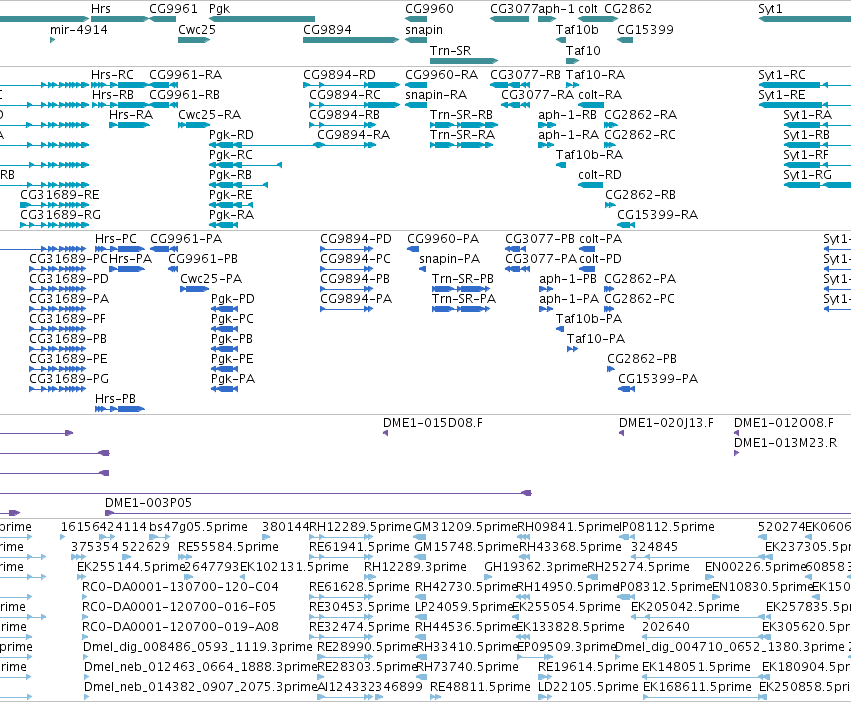Image resolution: width=851 pixels, height=702 pixels.
Task: Click the Syt1 gene label
Action: 770,9
